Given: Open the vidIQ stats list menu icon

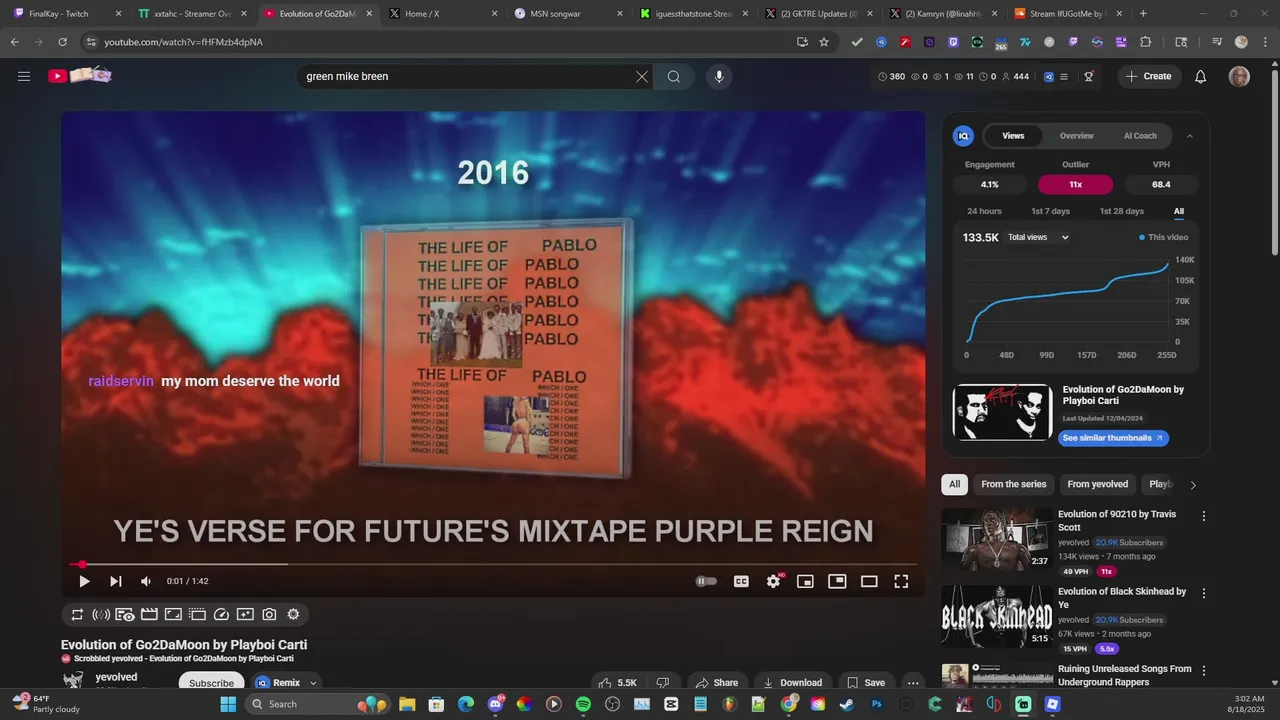Looking at the screenshot, I should coord(1064,77).
